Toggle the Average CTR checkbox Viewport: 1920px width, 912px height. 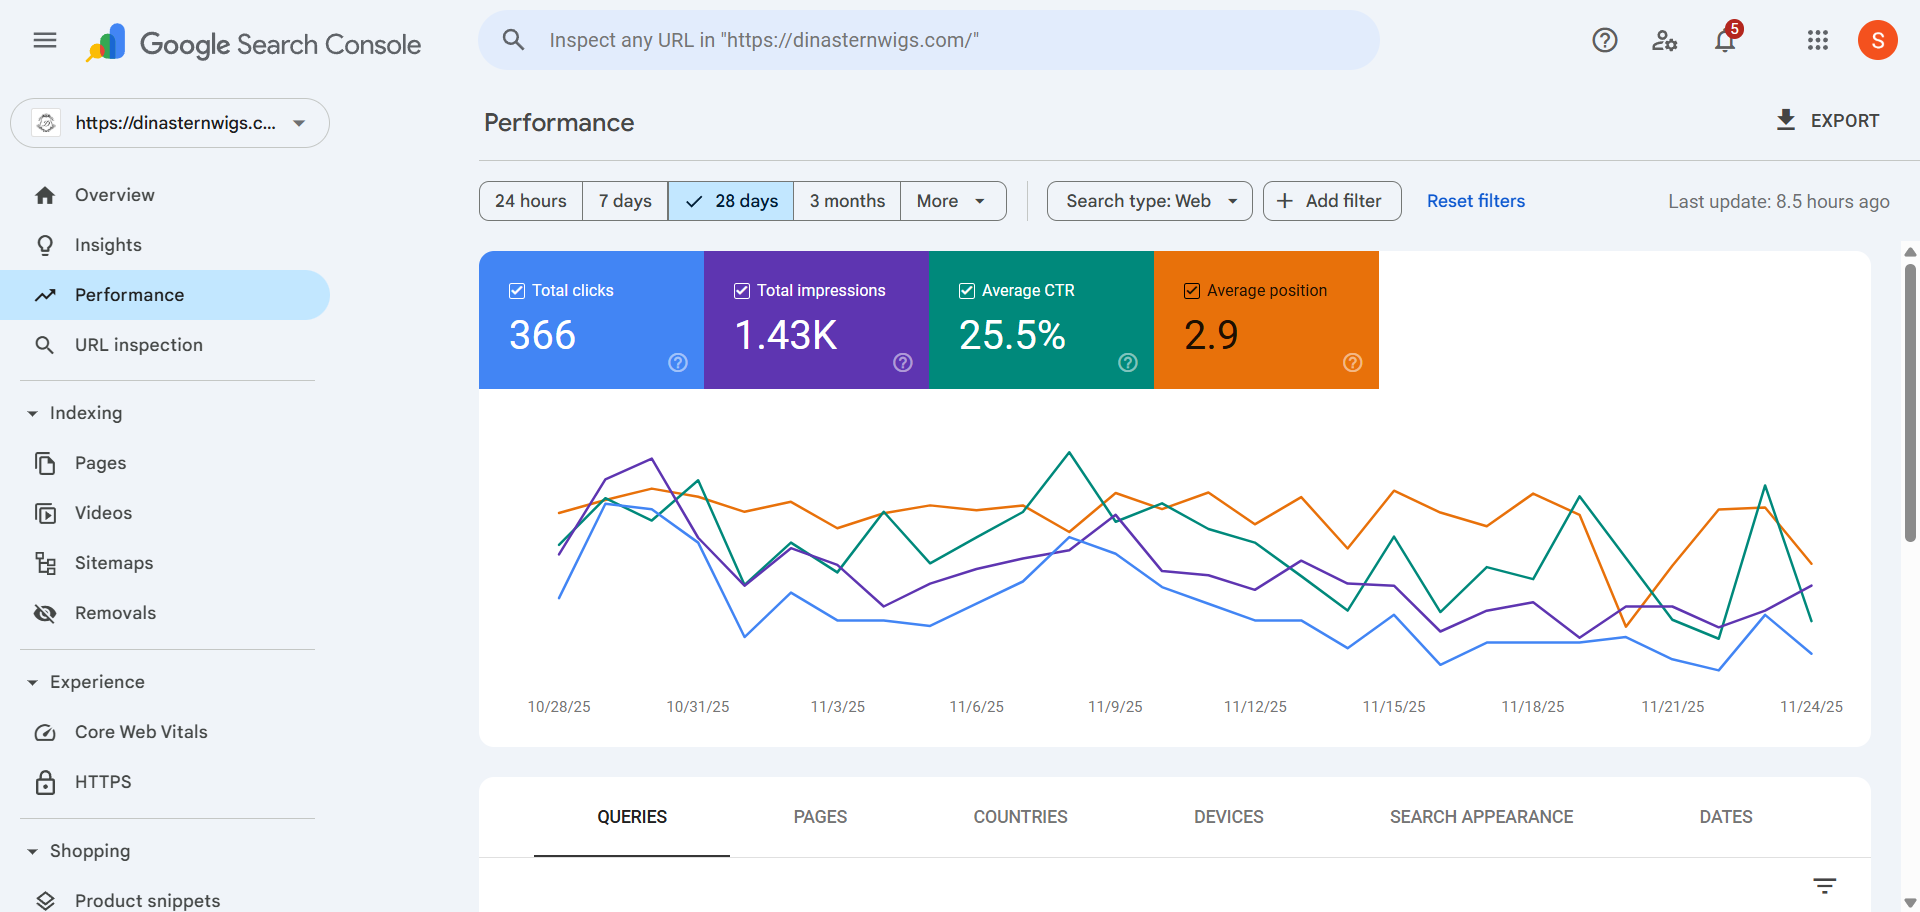tap(967, 291)
